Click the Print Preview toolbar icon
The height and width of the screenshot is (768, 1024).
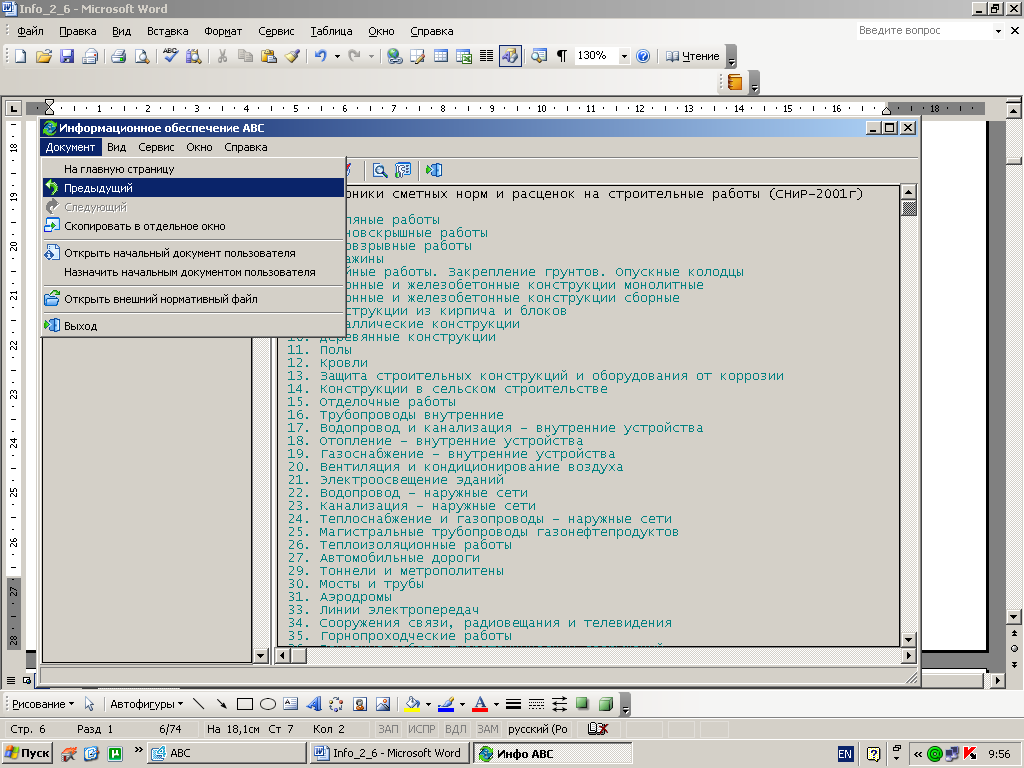[x=142, y=56]
